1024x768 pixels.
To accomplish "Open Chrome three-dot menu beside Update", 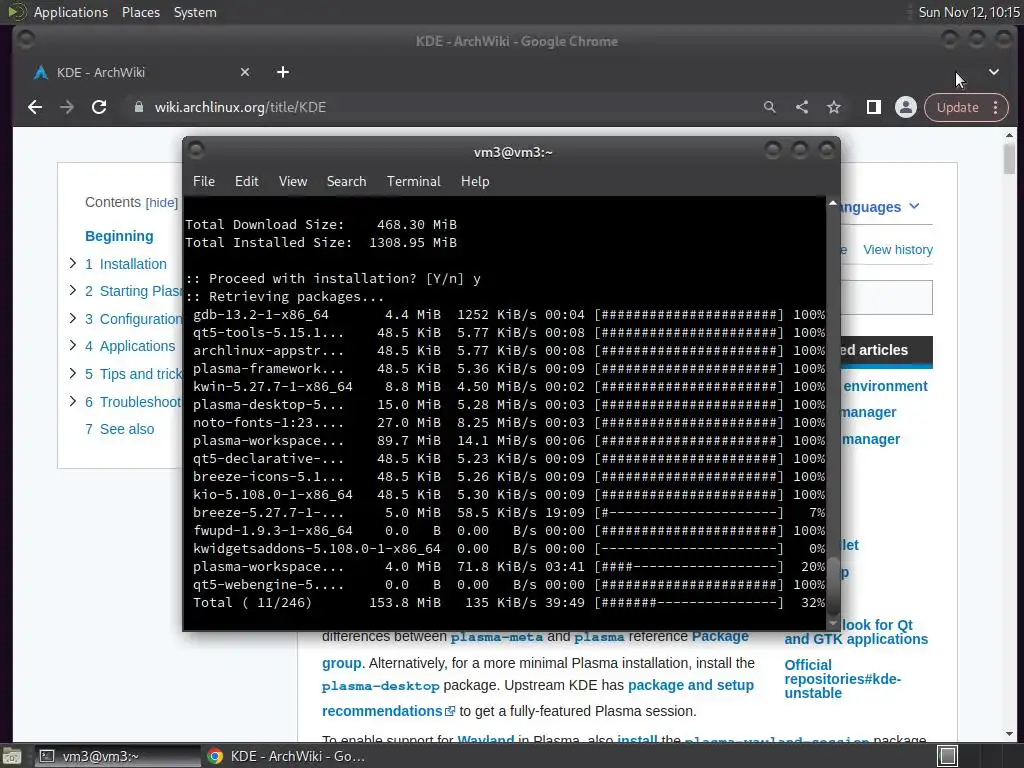I will click(x=995, y=107).
